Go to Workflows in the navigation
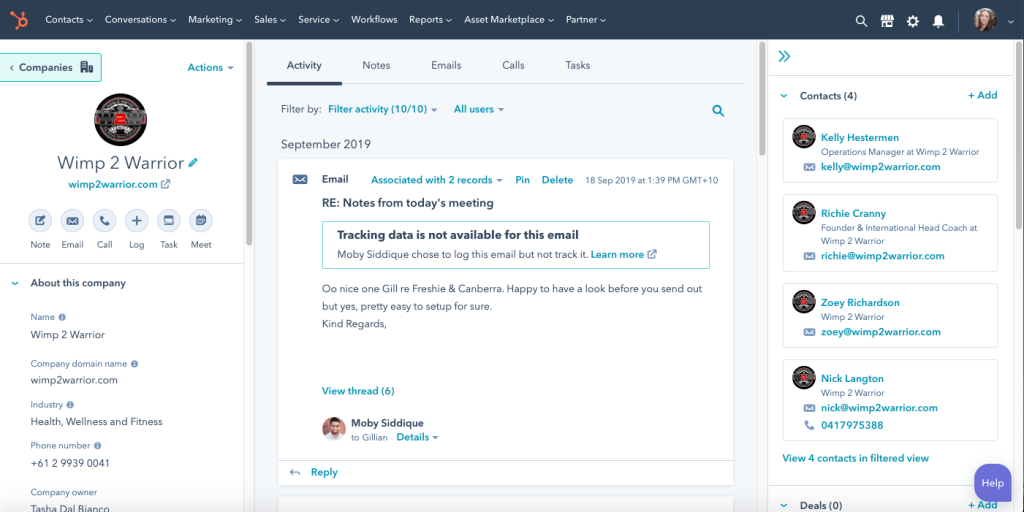 pyautogui.click(x=374, y=20)
